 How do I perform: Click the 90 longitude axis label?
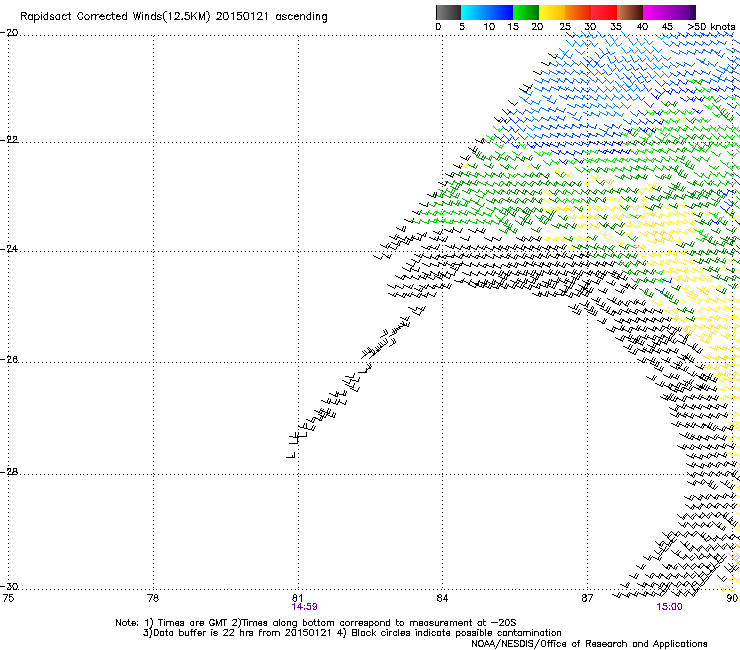(732, 598)
